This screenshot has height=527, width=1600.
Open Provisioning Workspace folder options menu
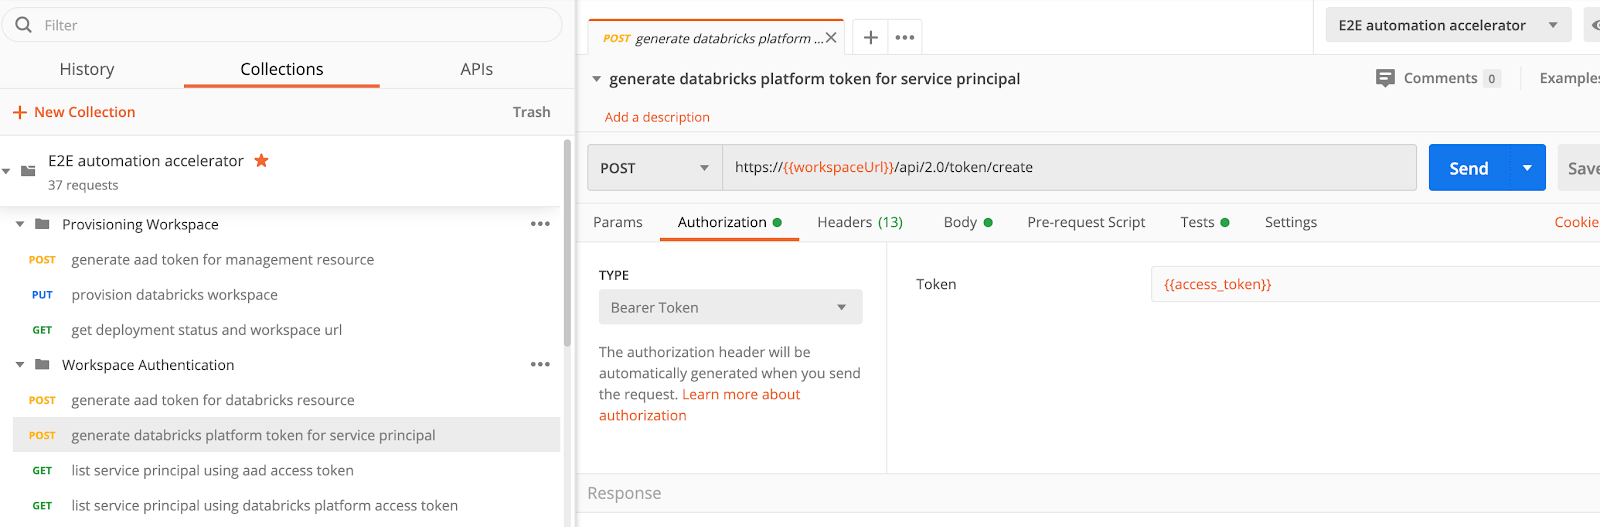click(540, 224)
